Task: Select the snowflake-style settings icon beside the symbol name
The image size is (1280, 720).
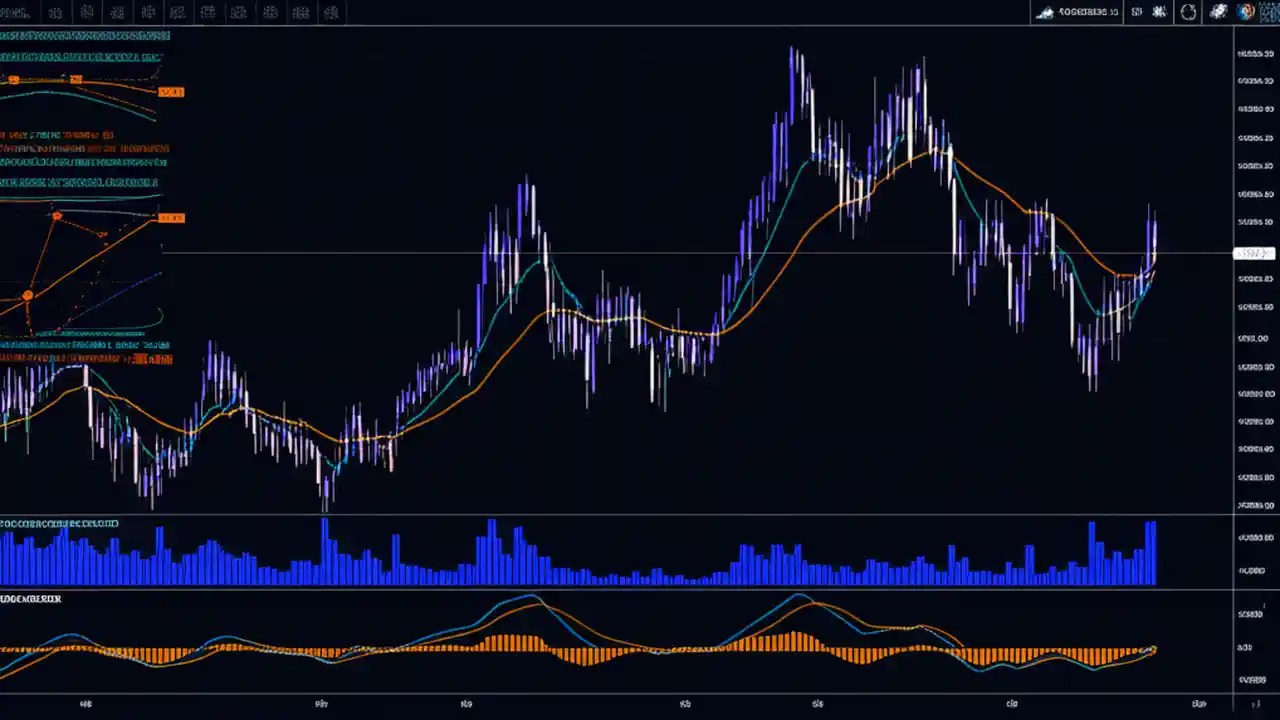Action: [x=1159, y=12]
